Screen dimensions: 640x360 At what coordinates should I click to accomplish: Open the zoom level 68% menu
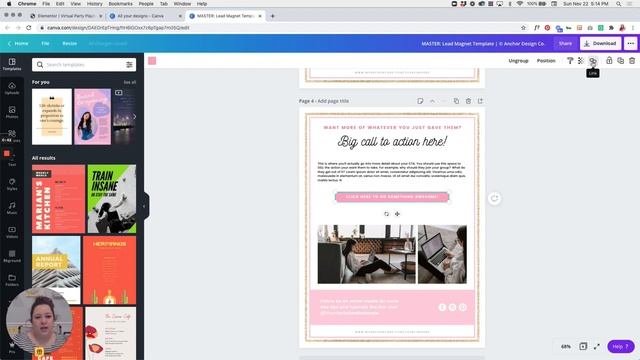point(566,346)
